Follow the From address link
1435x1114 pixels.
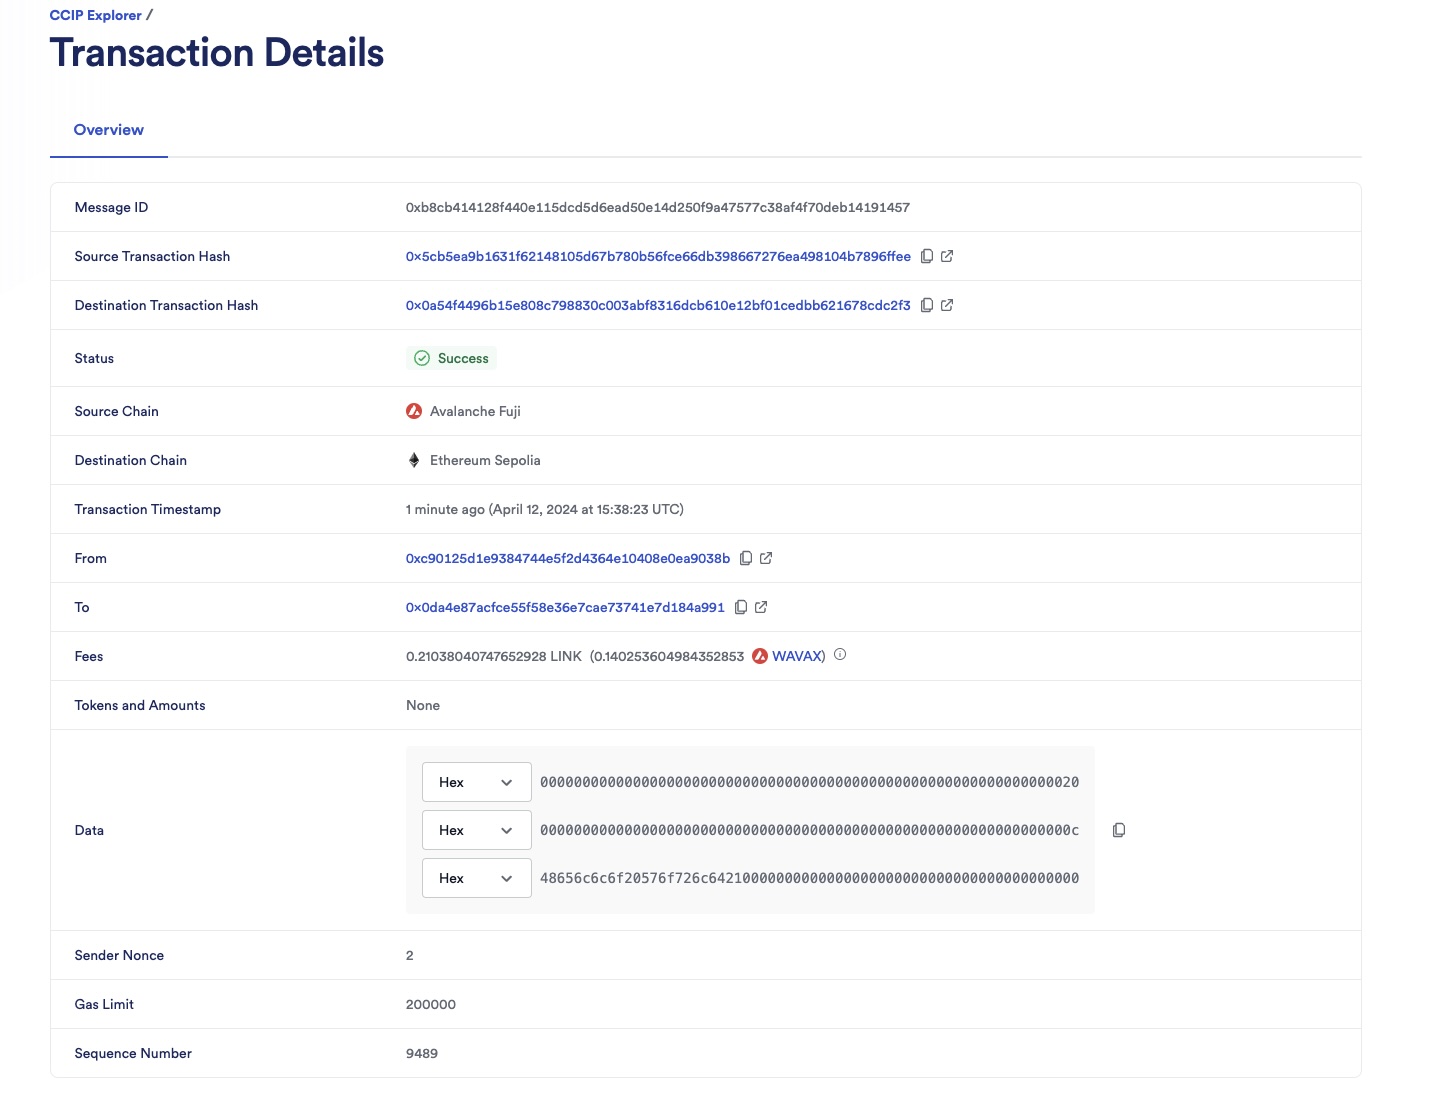coord(566,558)
